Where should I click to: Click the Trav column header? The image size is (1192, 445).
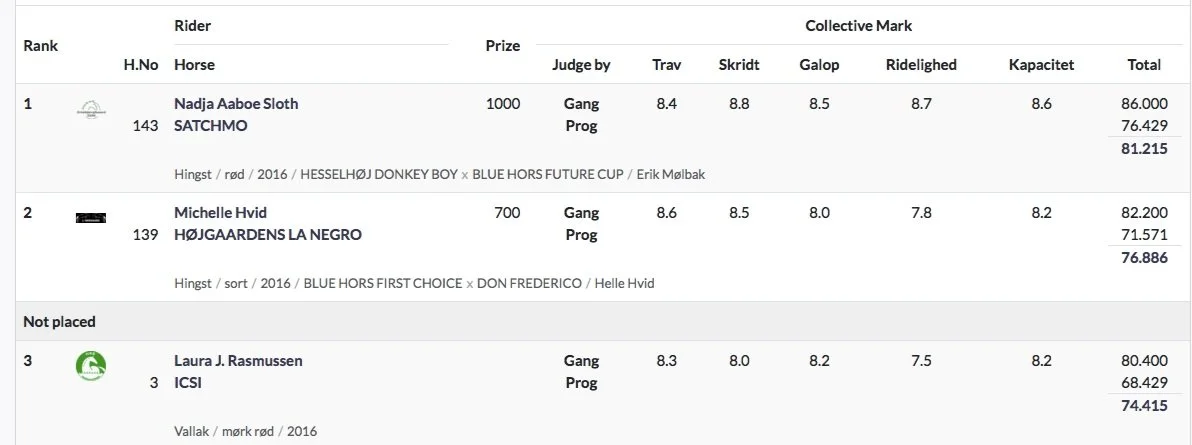click(667, 65)
